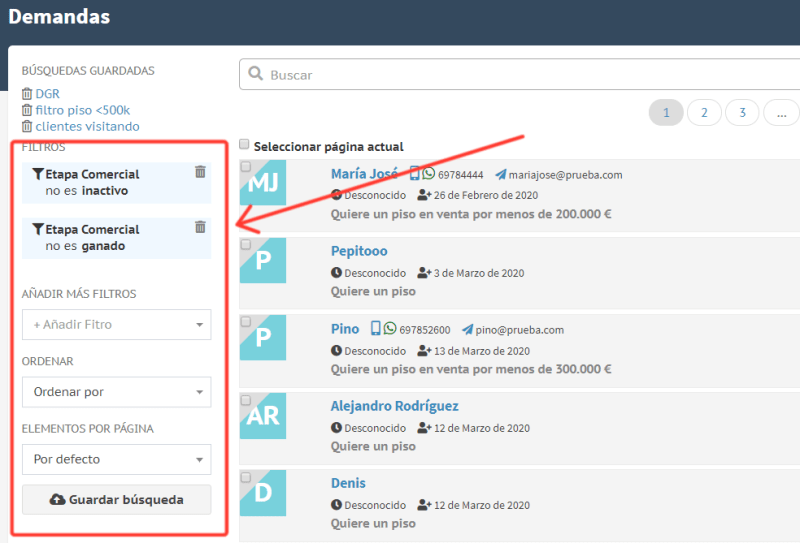Open the Por defecto elements-per-page dropdown
800x543 pixels.
click(116, 459)
